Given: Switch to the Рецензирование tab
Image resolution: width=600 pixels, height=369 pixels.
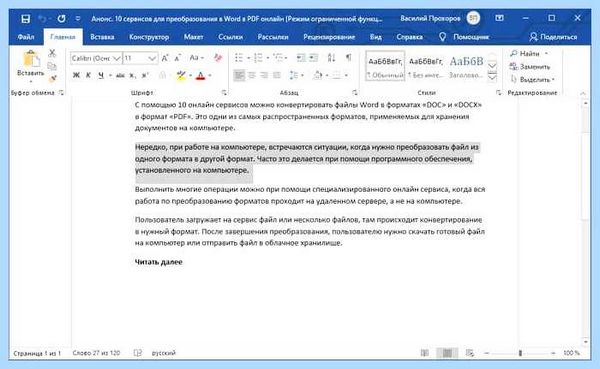Looking at the screenshot, I should (329, 37).
